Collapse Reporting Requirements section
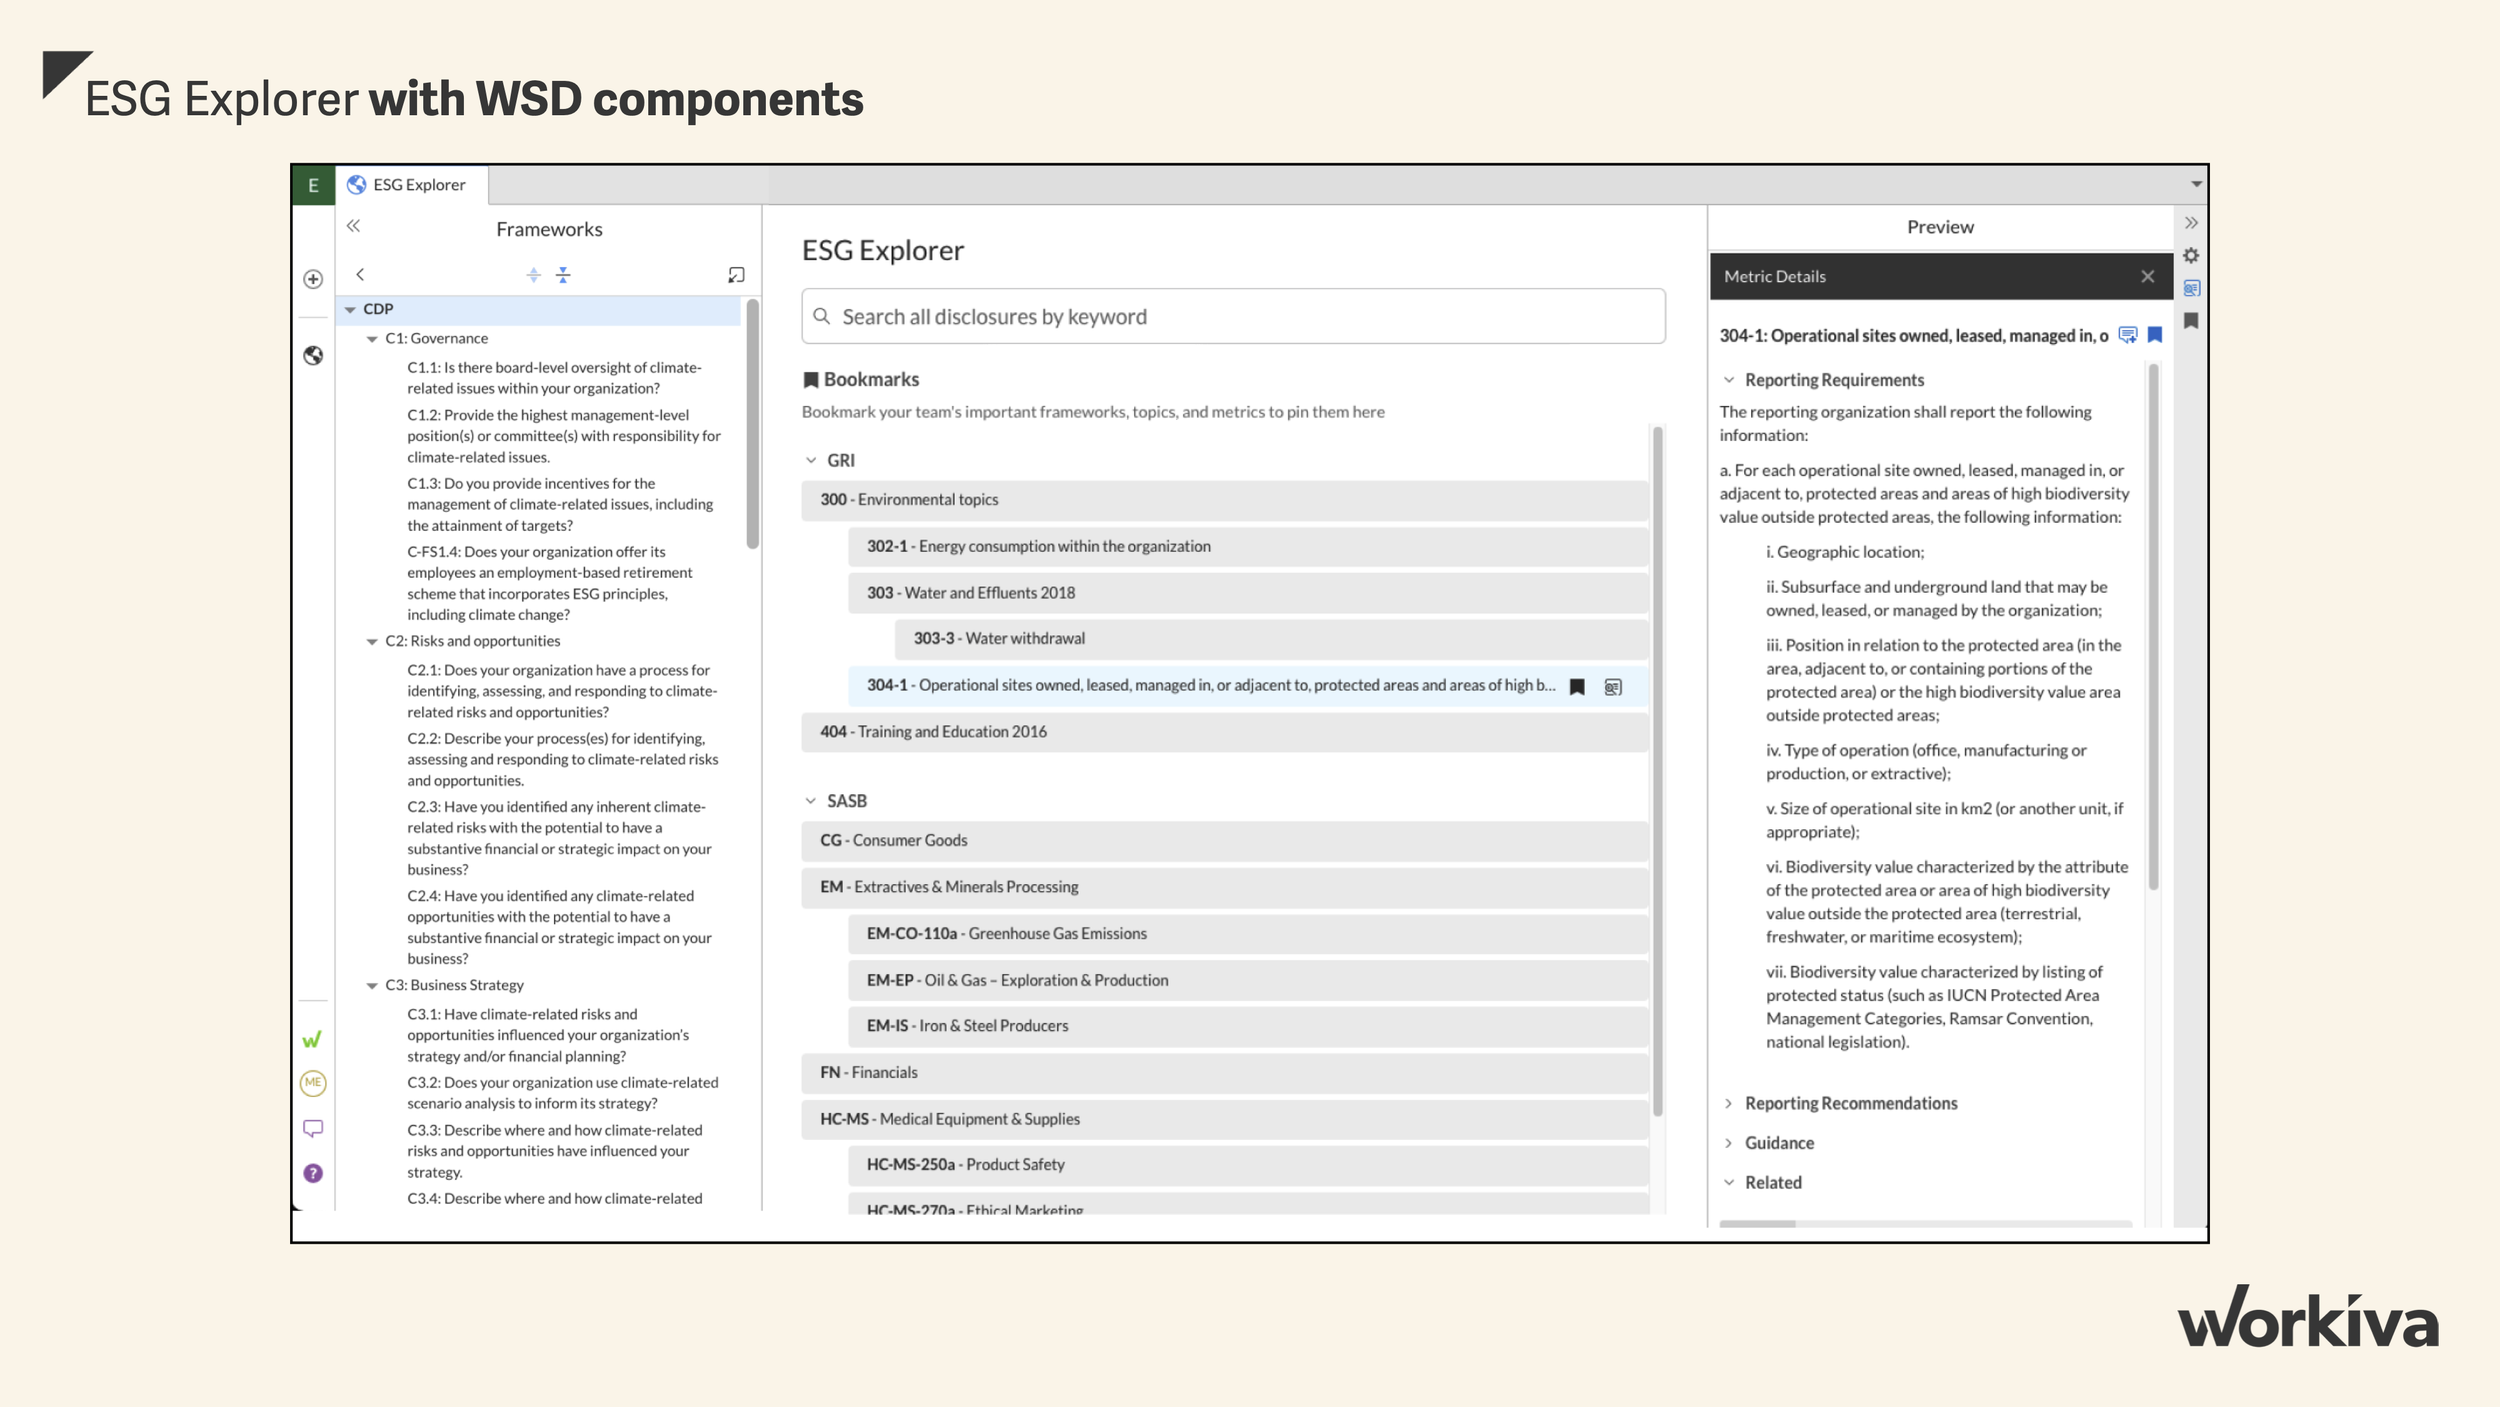Image resolution: width=2500 pixels, height=1407 pixels. (1728, 380)
